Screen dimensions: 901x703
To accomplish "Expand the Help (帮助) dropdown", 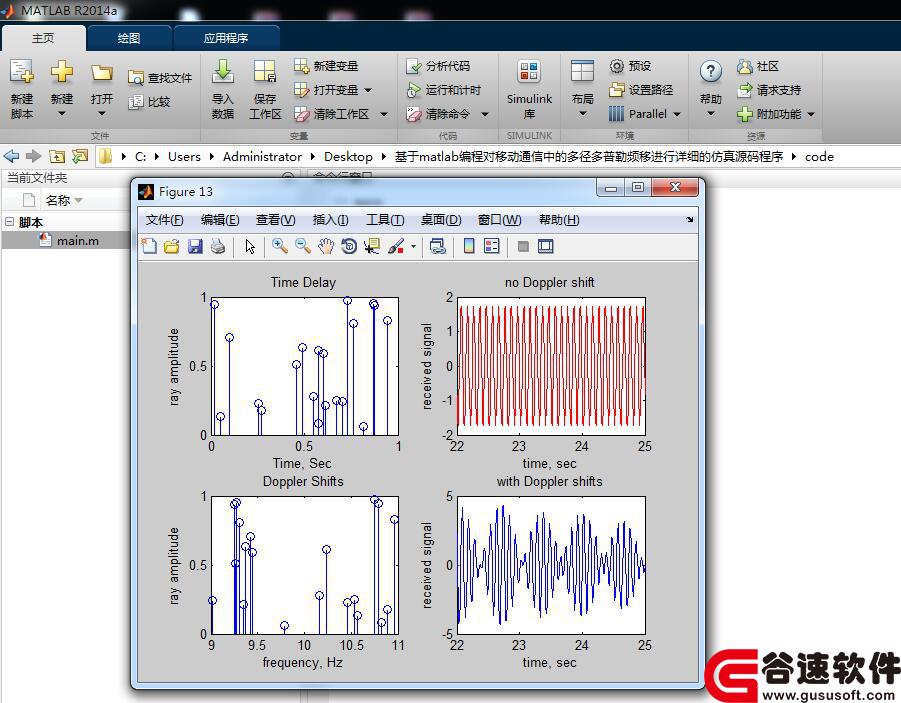I will [x=711, y=114].
